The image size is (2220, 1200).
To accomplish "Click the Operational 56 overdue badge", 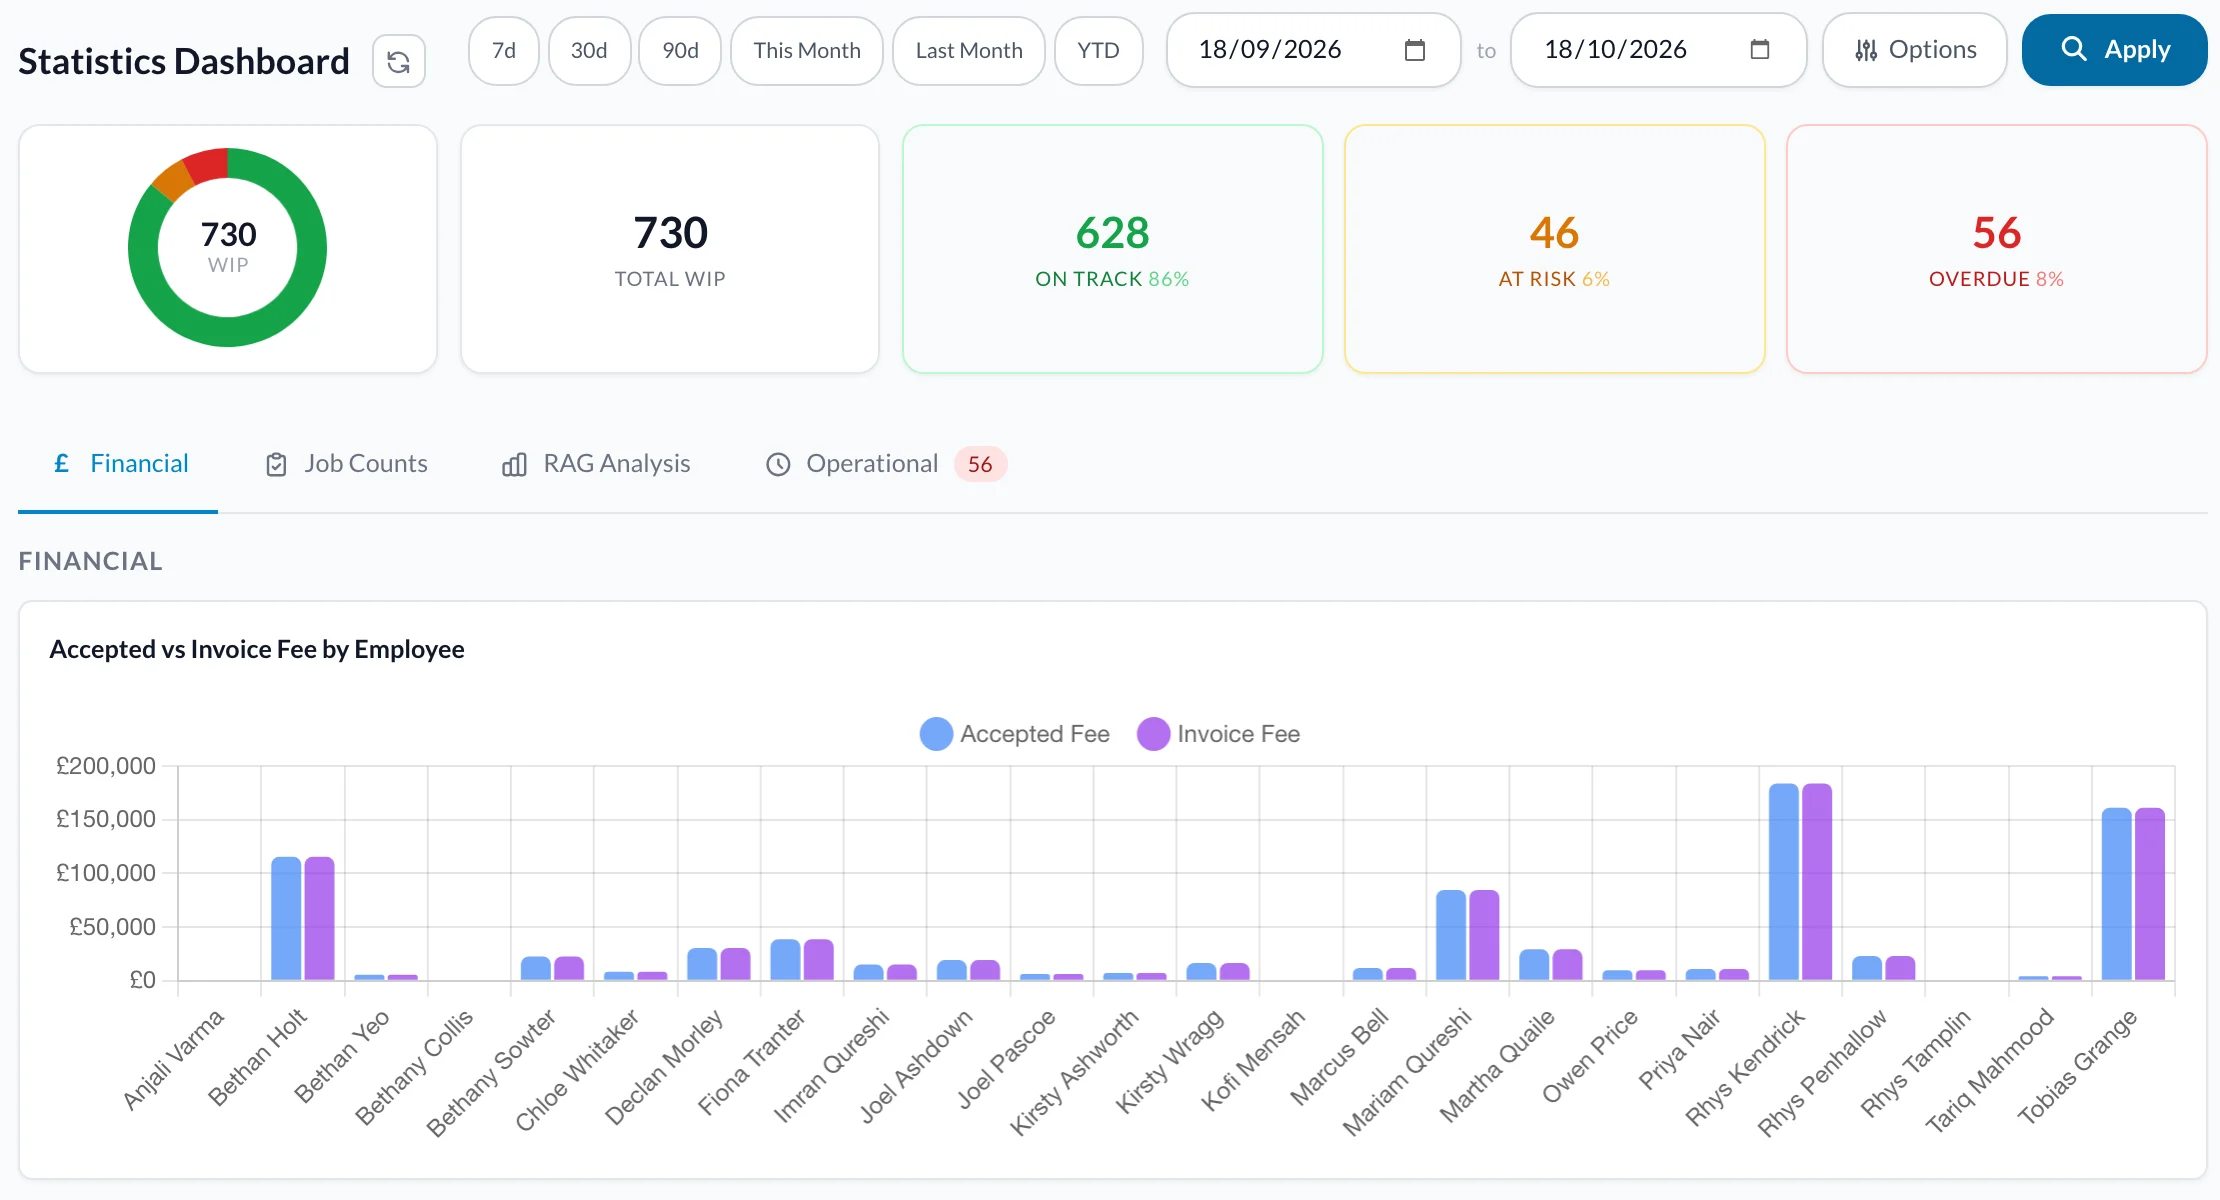I will click(980, 464).
